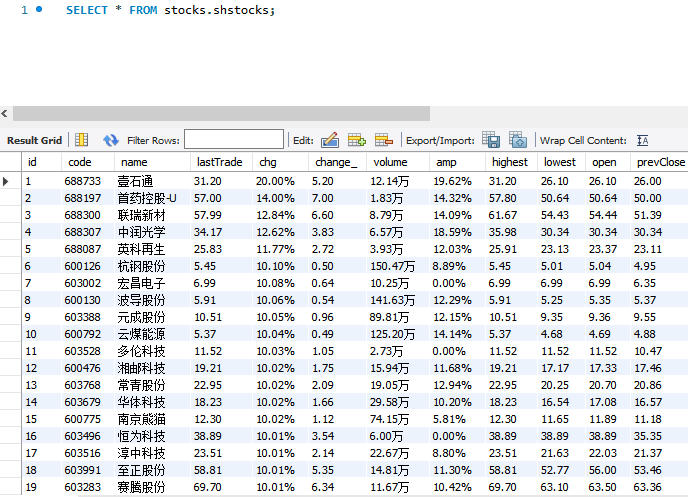Click the prevClose column header
Image resolution: width=688 pixels, height=497 pixels.
pyautogui.click(x=660, y=162)
